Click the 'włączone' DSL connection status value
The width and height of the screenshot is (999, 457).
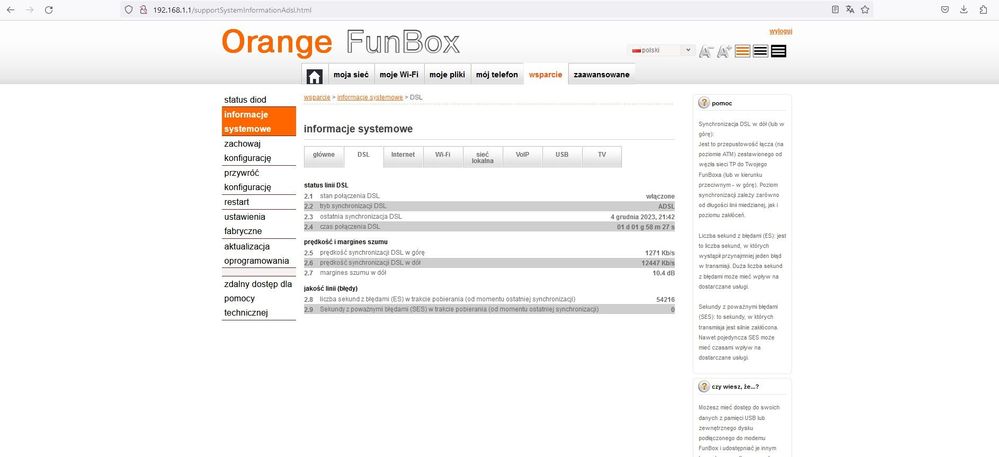tap(660, 196)
